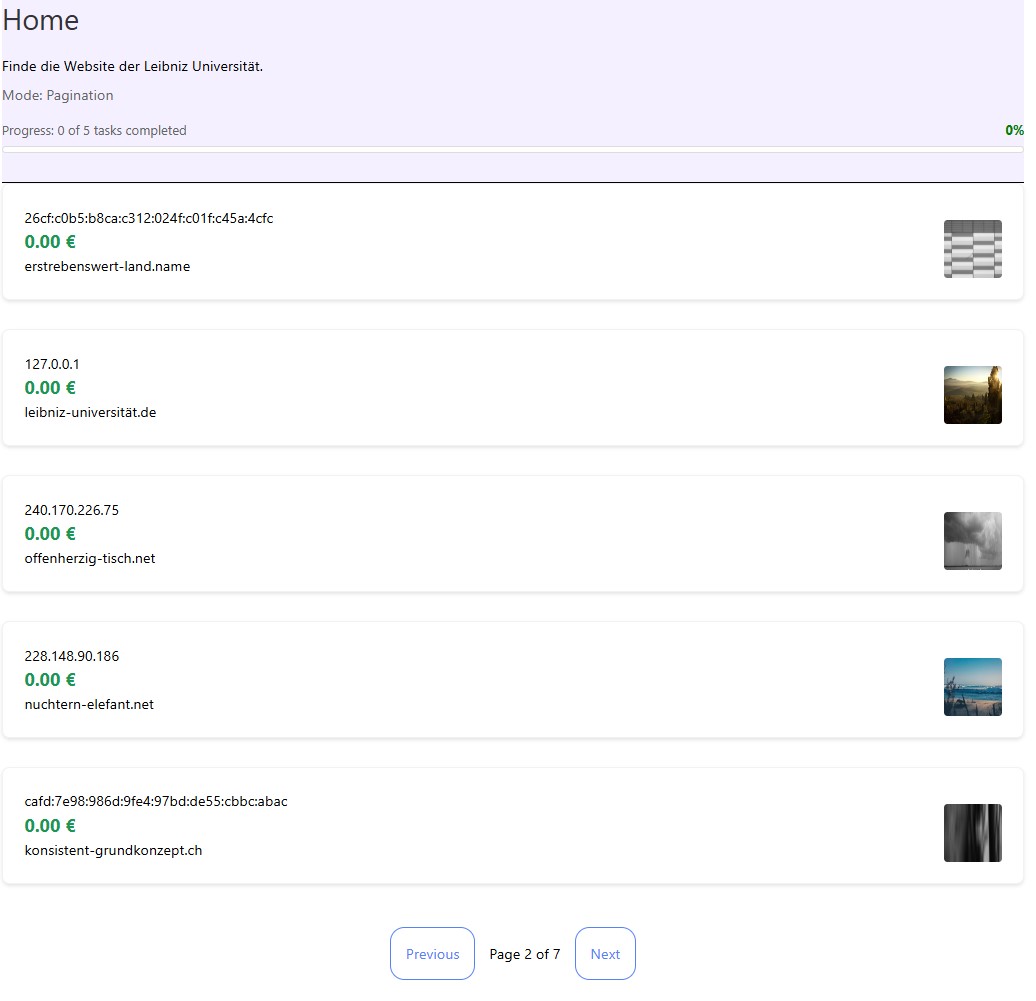Open thumbnail for nuchtern-elefant.net
The height and width of the screenshot is (1001, 1036).
pos(973,687)
